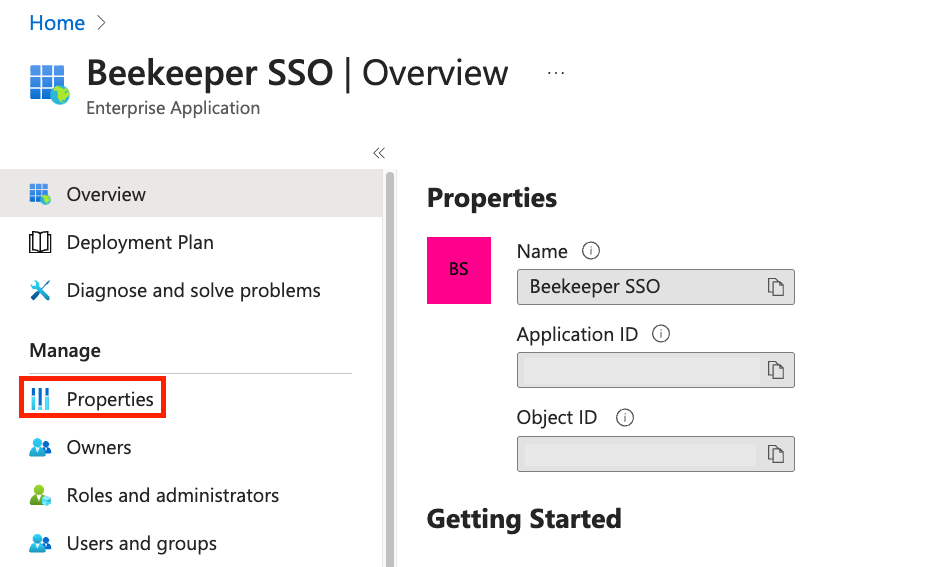The width and height of the screenshot is (933, 567).
Task: Show info tooltip for Application ID
Action: point(660,334)
